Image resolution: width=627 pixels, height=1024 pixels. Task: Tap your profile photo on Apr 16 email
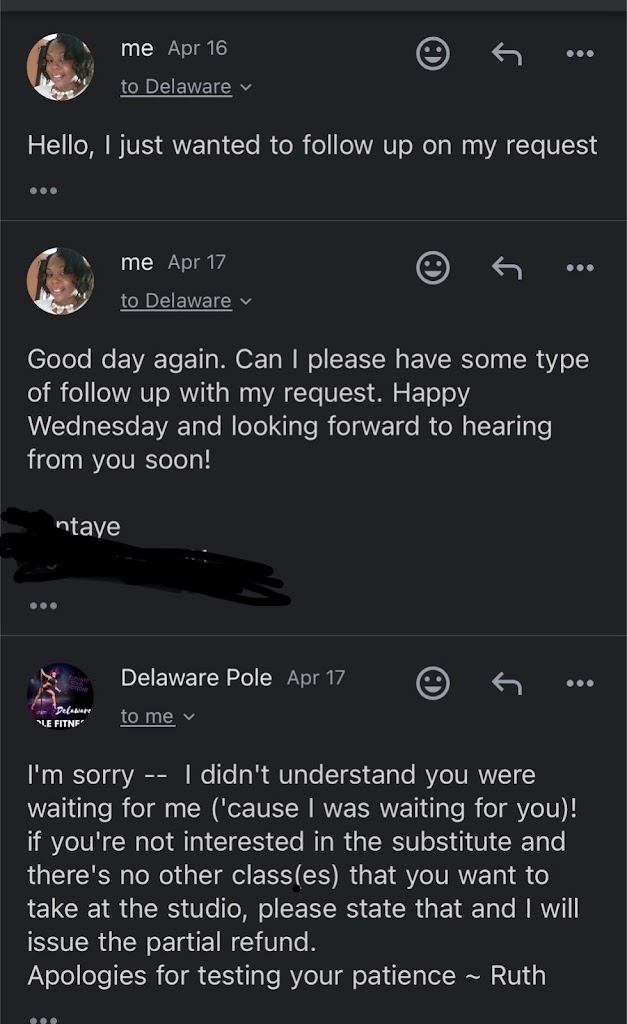pyautogui.click(x=60, y=67)
